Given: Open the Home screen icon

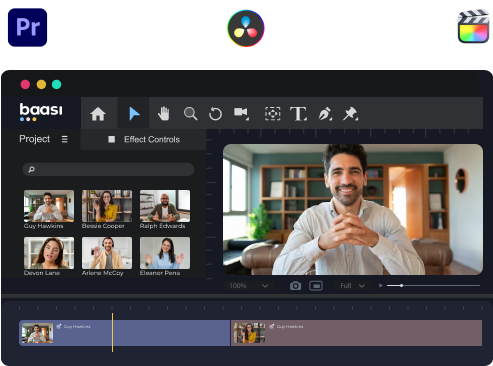Looking at the screenshot, I should pyautogui.click(x=98, y=114).
